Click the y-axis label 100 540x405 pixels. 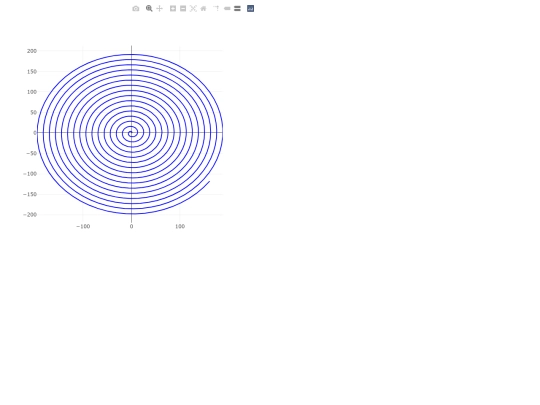click(x=32, y=92)
